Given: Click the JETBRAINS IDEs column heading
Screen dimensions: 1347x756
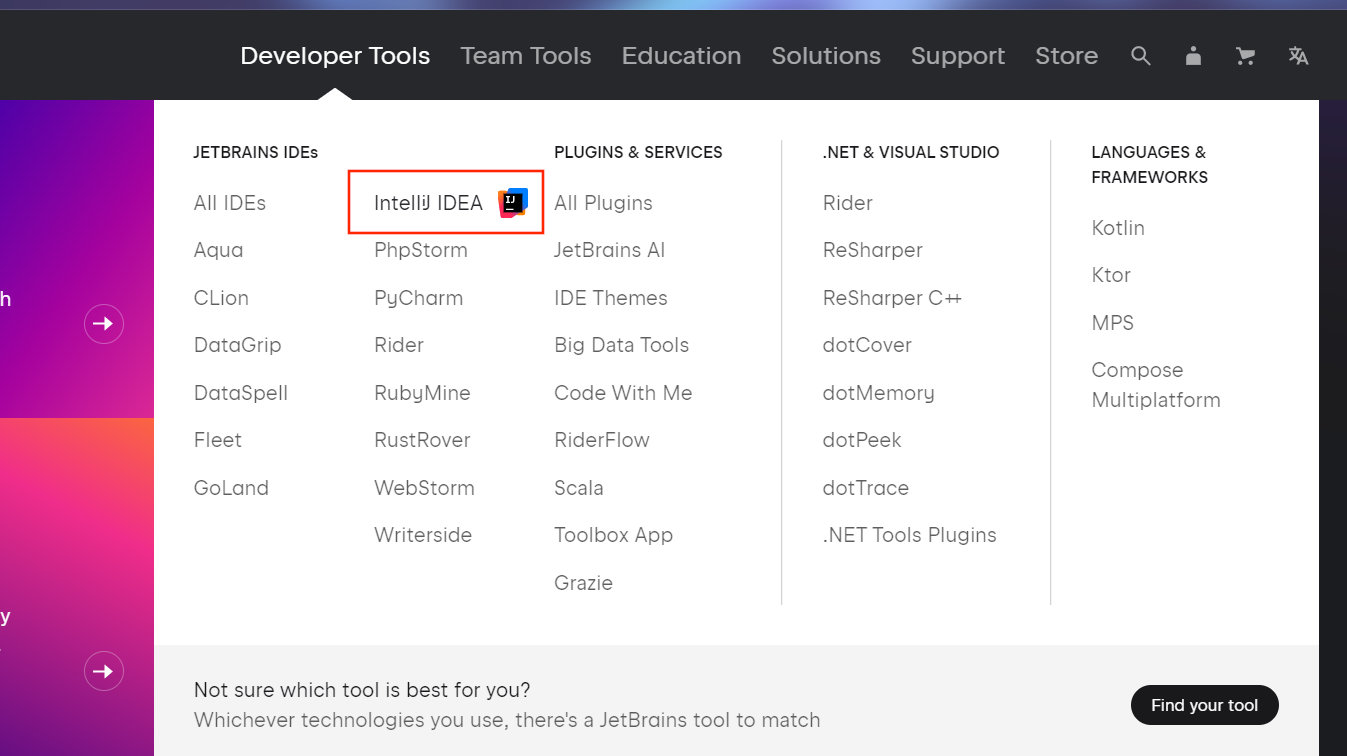Looking at the screenshot, I should (256, 152).
